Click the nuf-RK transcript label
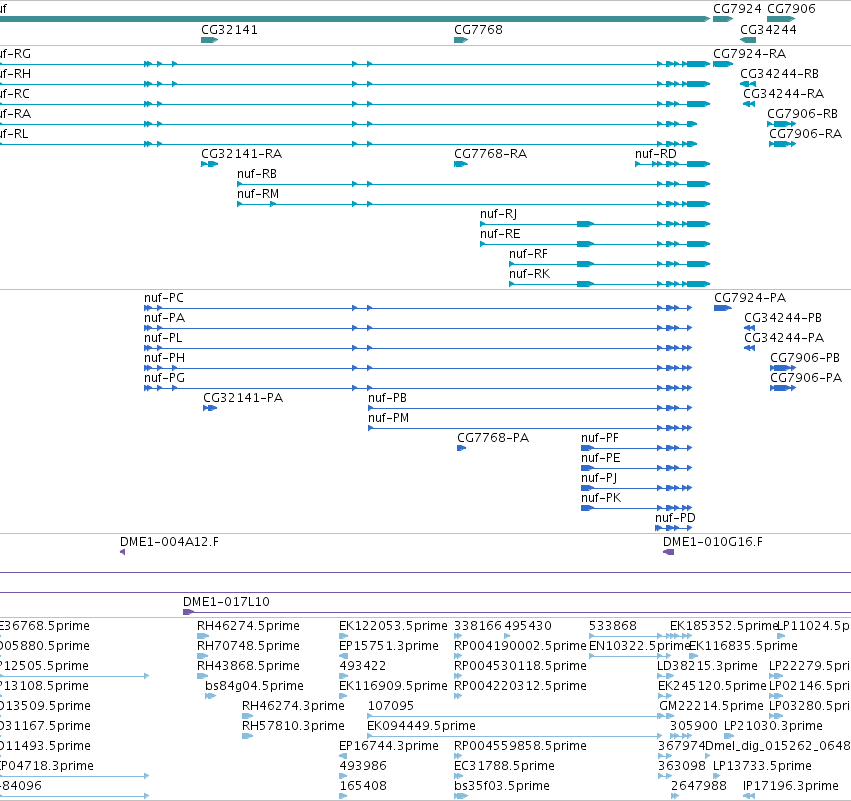The height and width of the screenshot is (801, 851). (x=529, y=275)
